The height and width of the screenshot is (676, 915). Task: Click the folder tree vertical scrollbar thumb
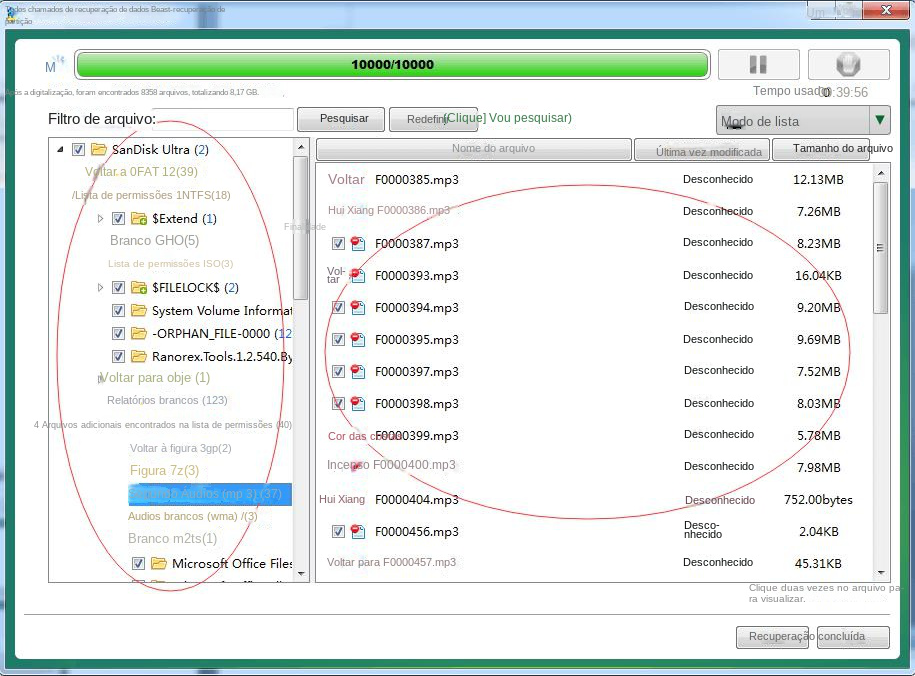click(300, 228)
